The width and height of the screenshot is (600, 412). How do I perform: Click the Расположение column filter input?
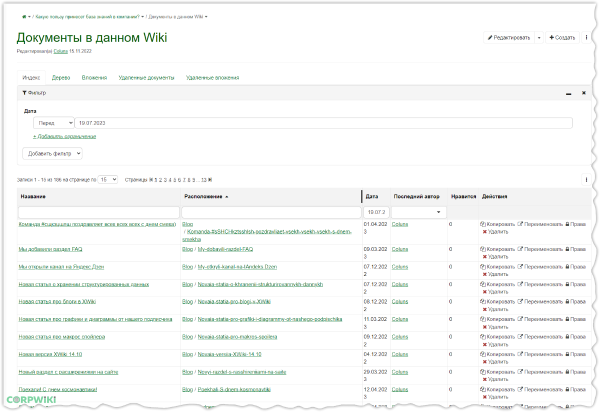pyautogui.click(x=271, y=212)
